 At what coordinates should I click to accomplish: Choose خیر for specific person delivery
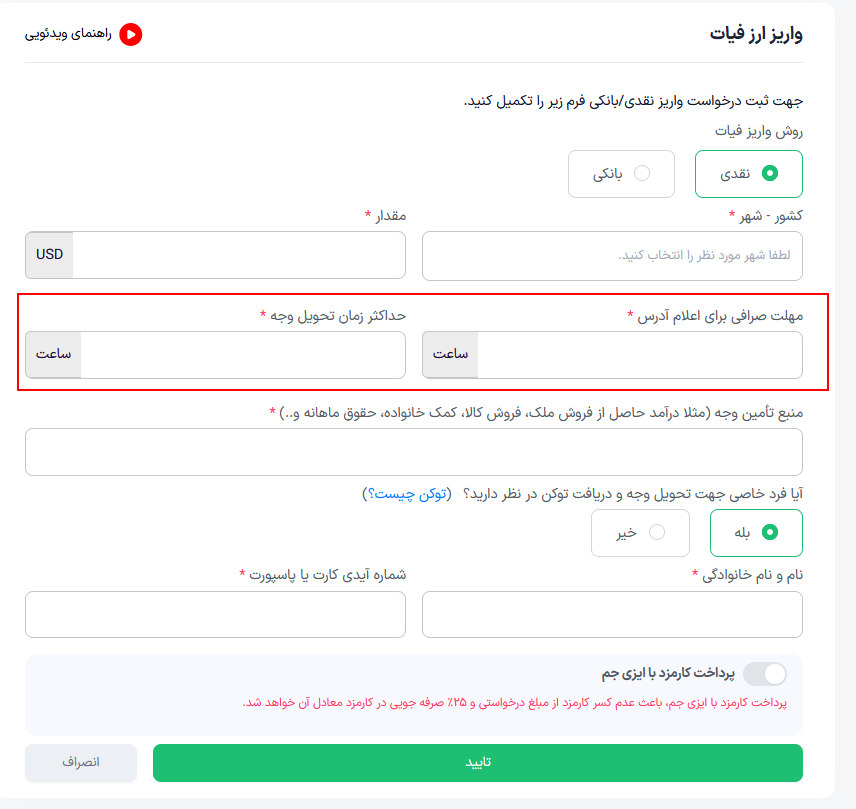(x=640, y=533)
